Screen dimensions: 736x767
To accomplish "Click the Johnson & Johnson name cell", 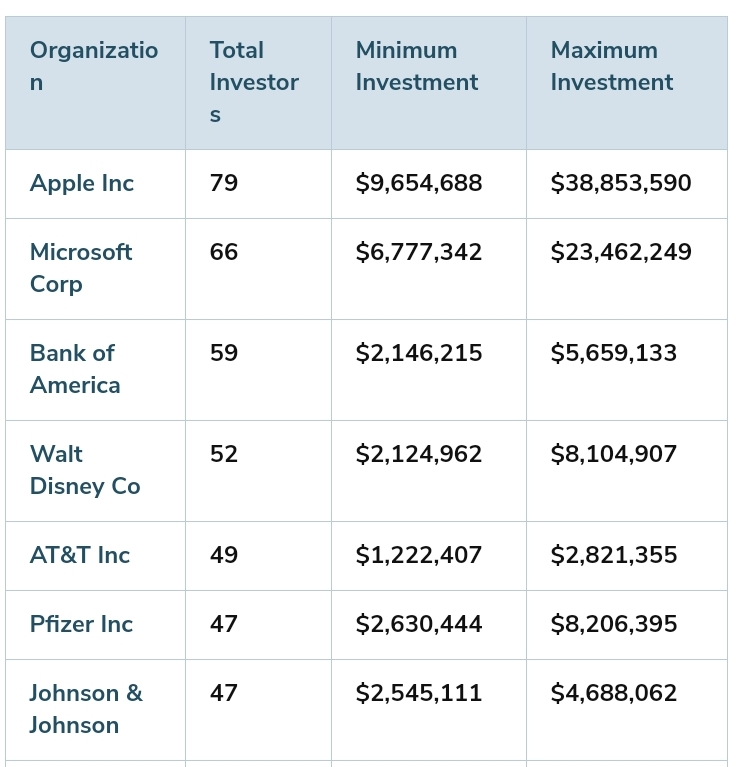I will (86, 709).
